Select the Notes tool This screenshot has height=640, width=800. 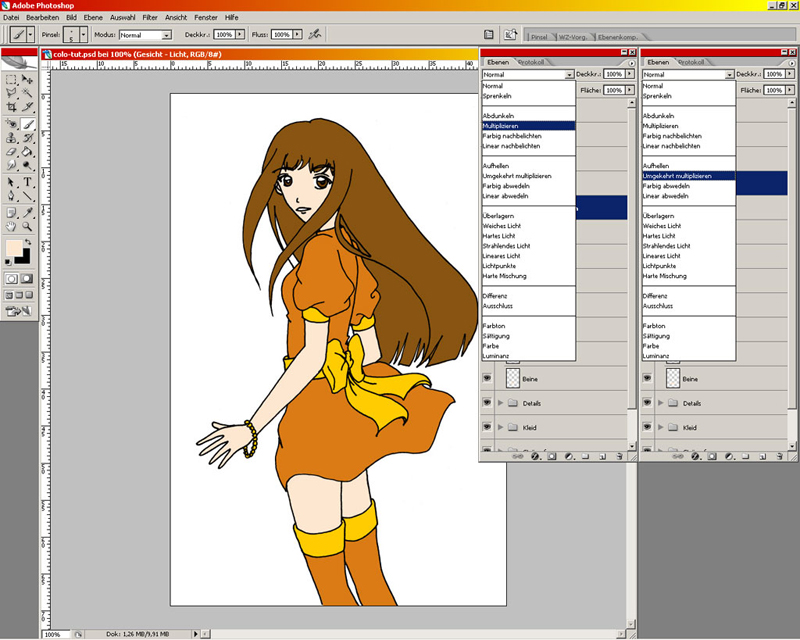[11, 213]
